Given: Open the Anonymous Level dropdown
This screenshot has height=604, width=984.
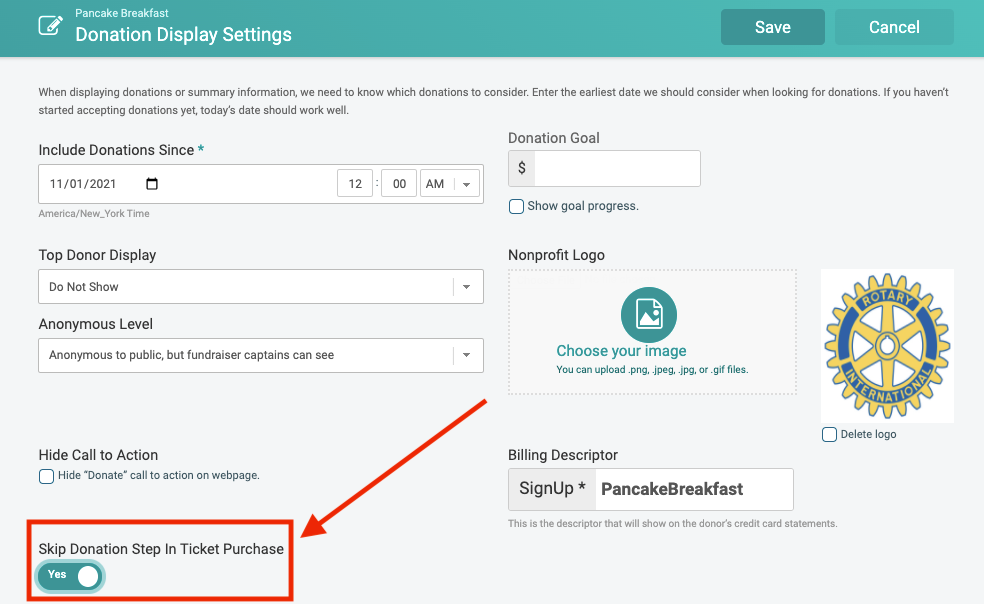Looking at the screenshot, I should click(x=261, y=355).
